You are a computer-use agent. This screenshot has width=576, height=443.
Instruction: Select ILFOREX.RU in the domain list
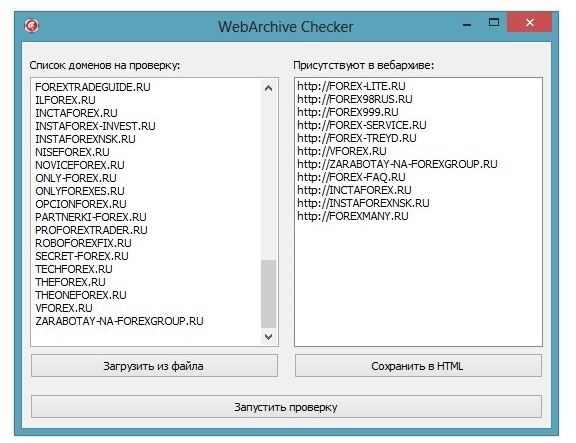[x=65, y=100]
